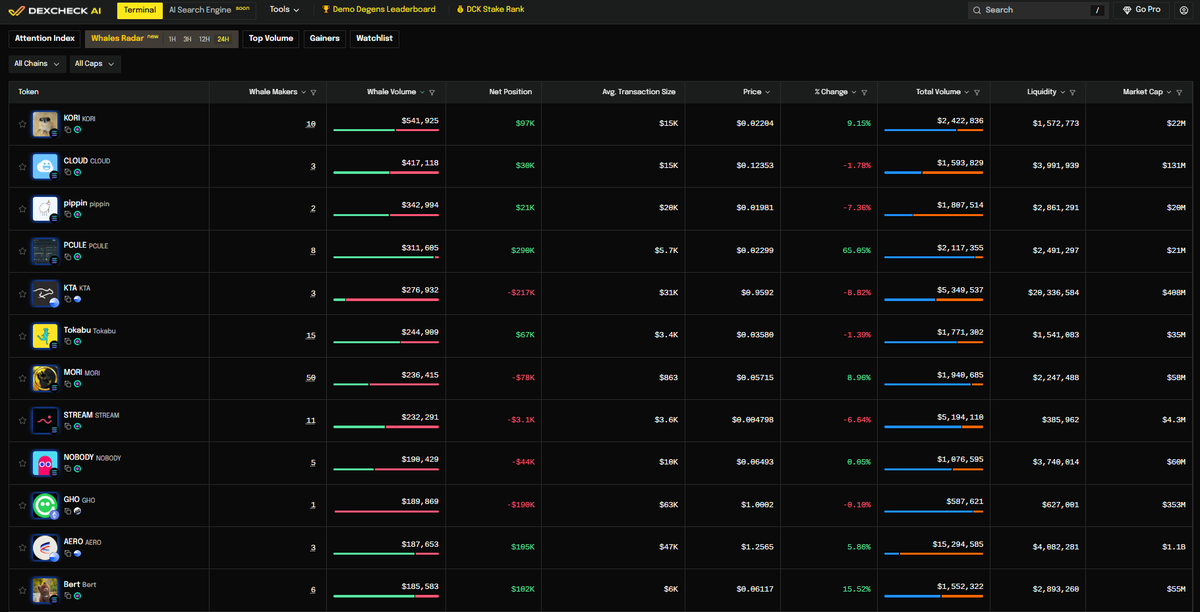Open Market Cap column filter funnel
This screenshot has width=1200, height=612.
(1178, 92)
